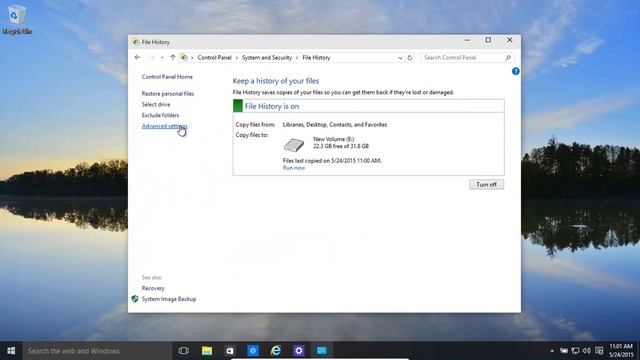Click 'Keep a history of your files' heading
Image resolution: width=640 pixels, height=360 pixels.
(x=276, y=81)
